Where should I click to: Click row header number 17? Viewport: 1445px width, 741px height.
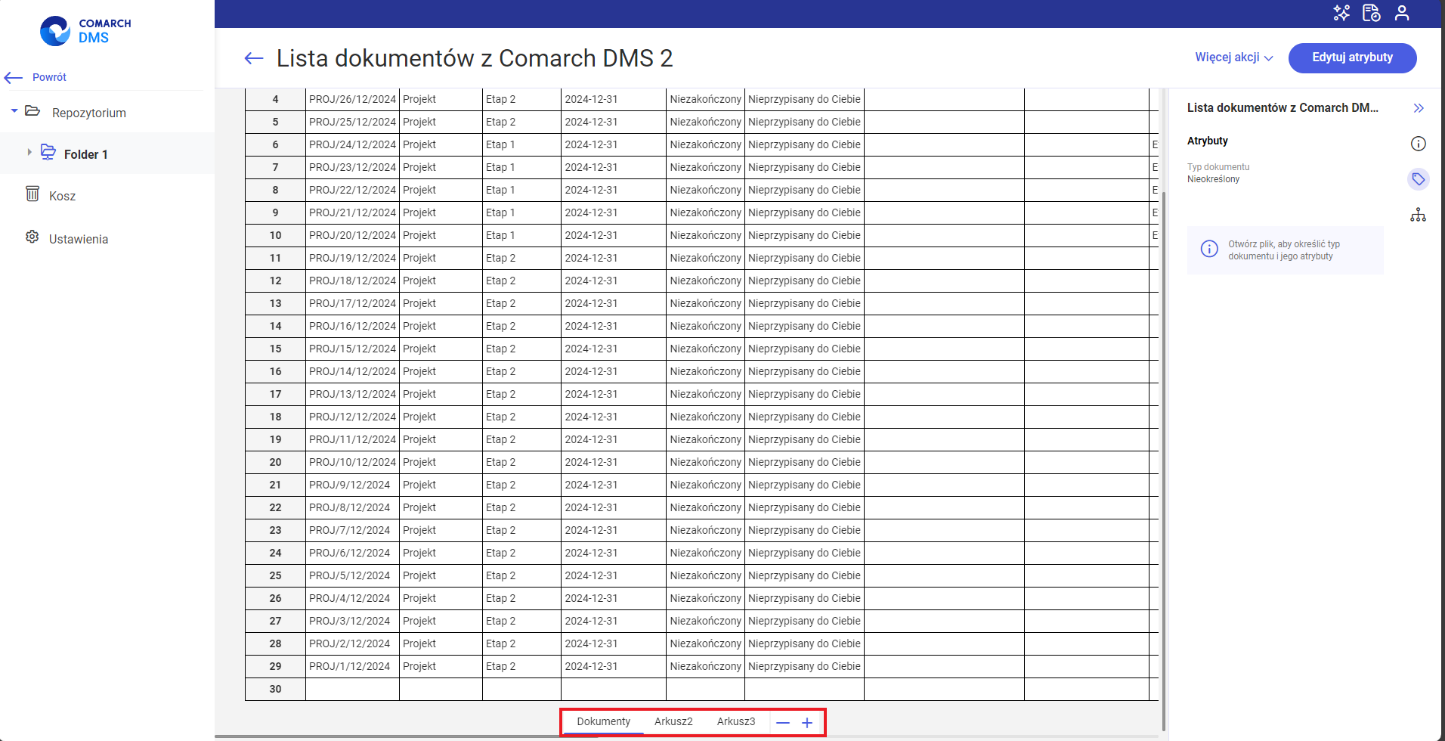click(x=275, y=394)
